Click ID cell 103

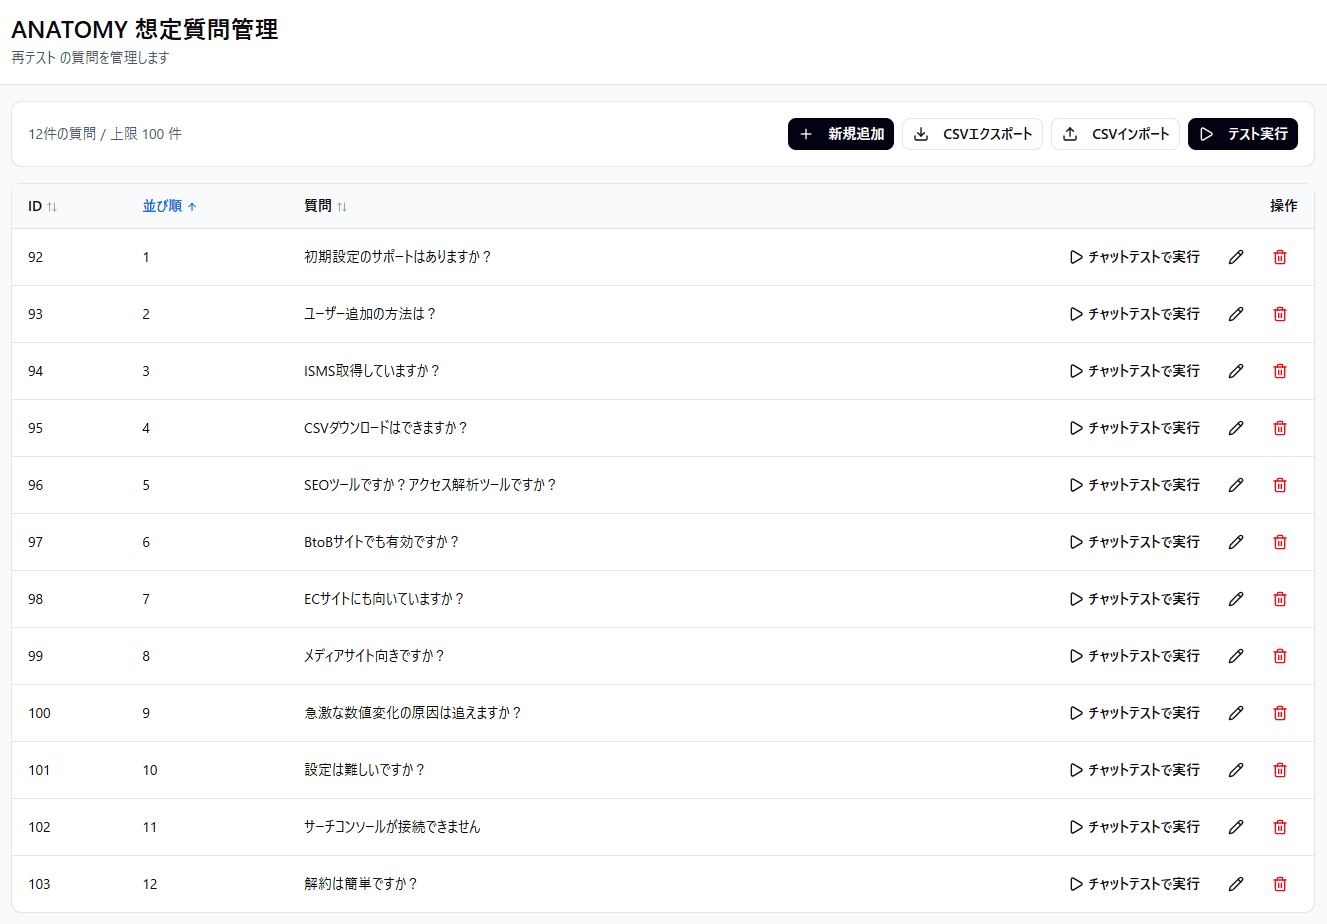coord(39,884)
